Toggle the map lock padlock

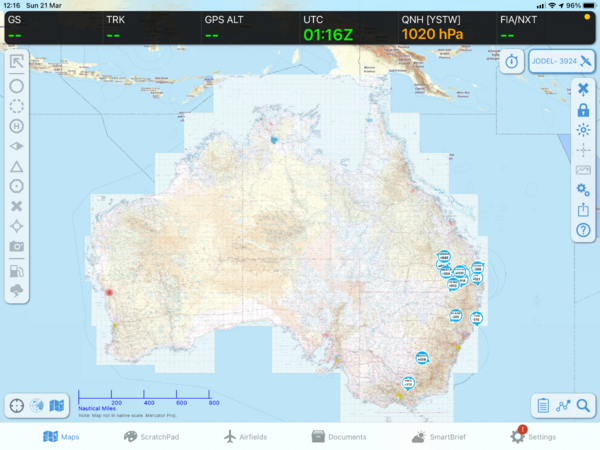pos(583,110)
